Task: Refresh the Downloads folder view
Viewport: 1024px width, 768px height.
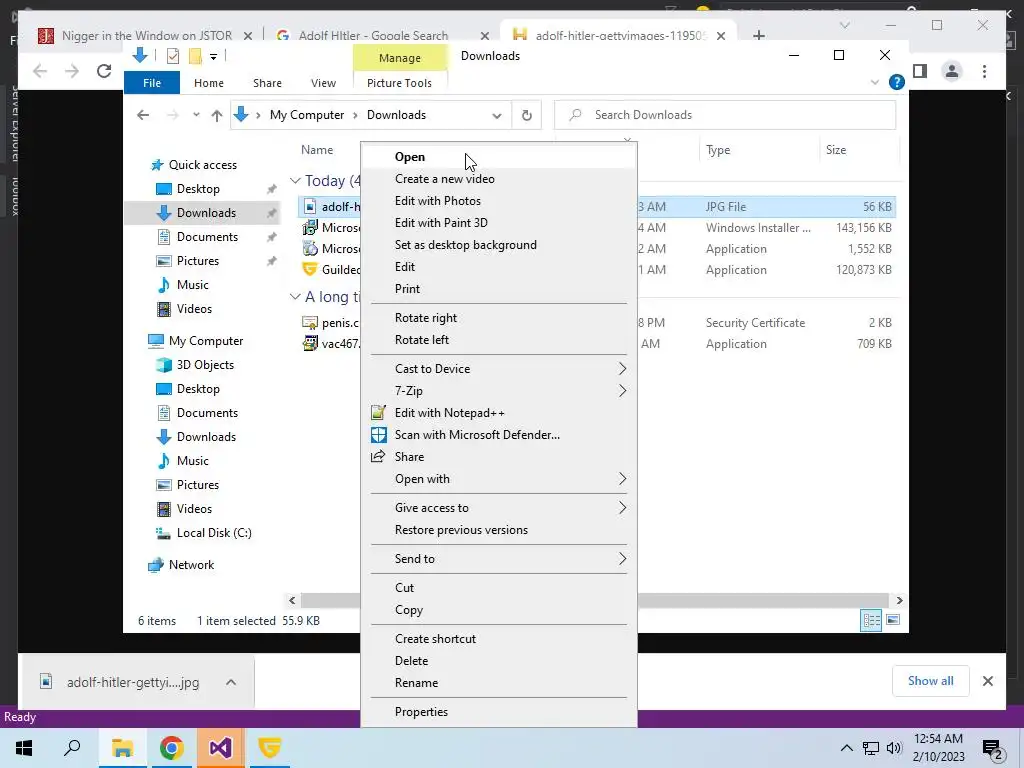Action: (x=526, y=116)
